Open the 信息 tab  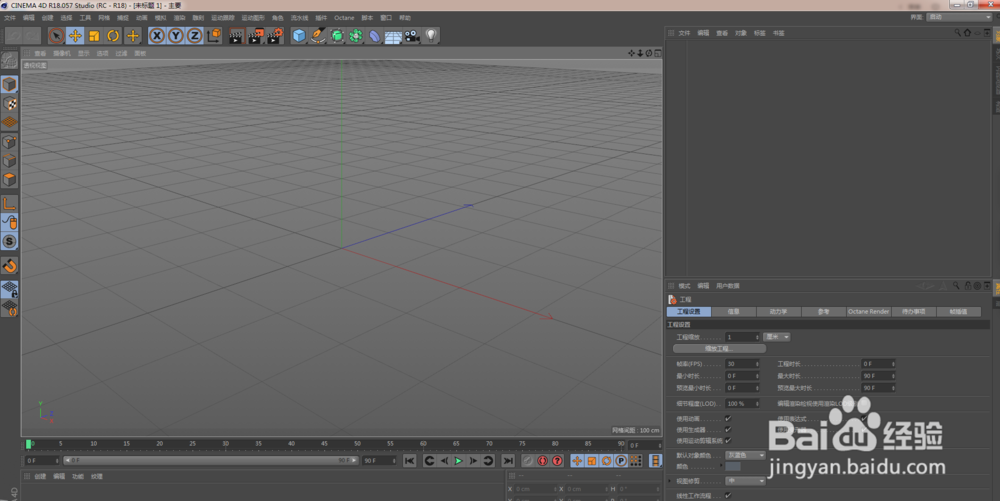pyautogui.click(x=733, y=312)
